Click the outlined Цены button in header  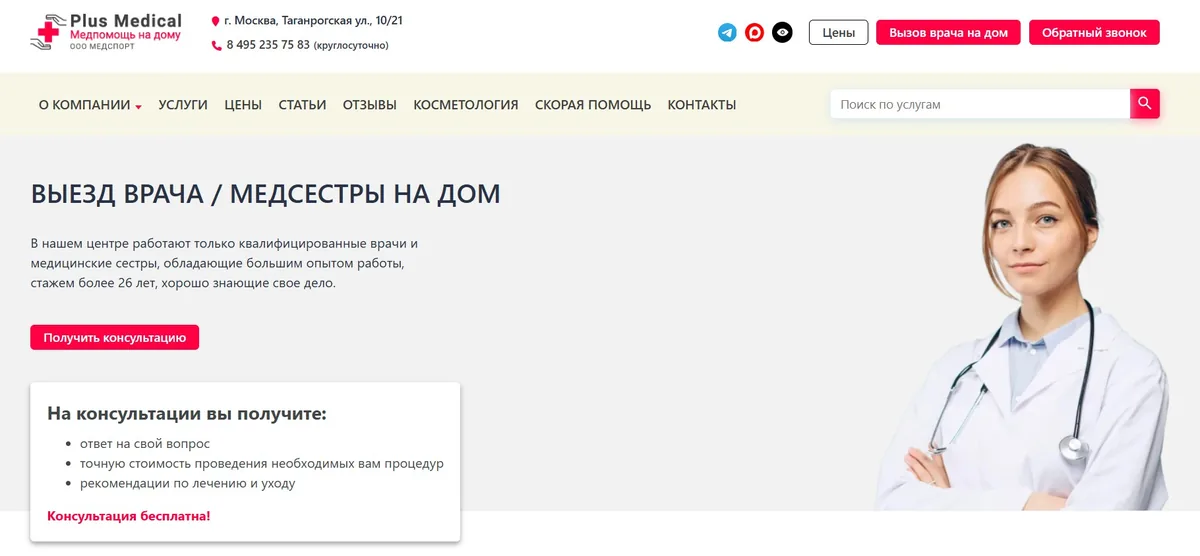838,32
